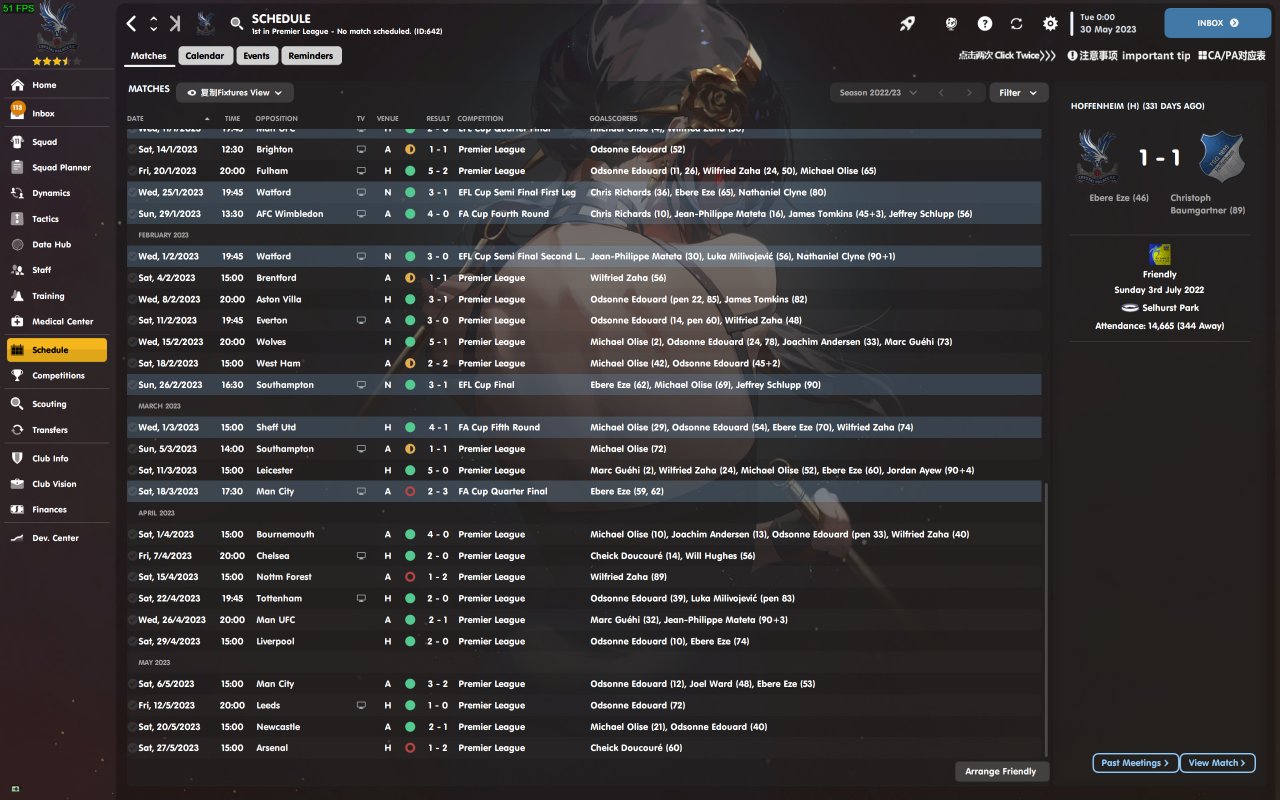Tick the check circle on the Newcastle row
Screen dimensions: 1280x800
132,727
